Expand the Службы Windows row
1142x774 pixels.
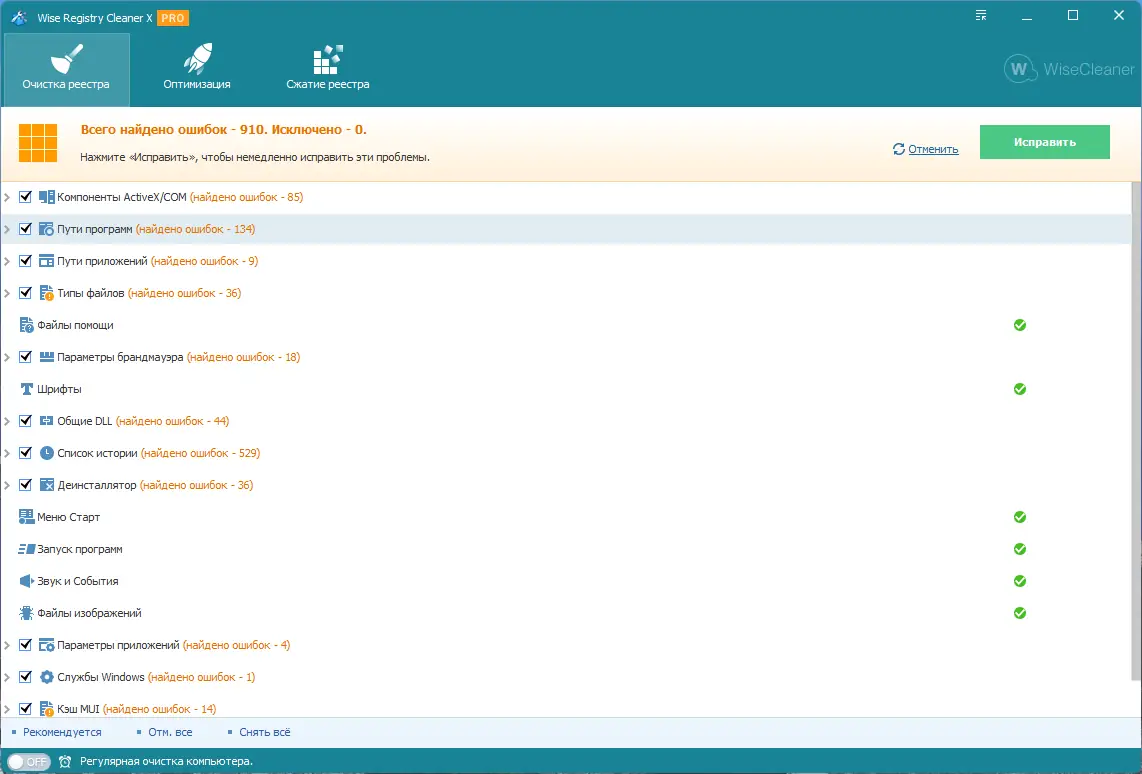7,677
